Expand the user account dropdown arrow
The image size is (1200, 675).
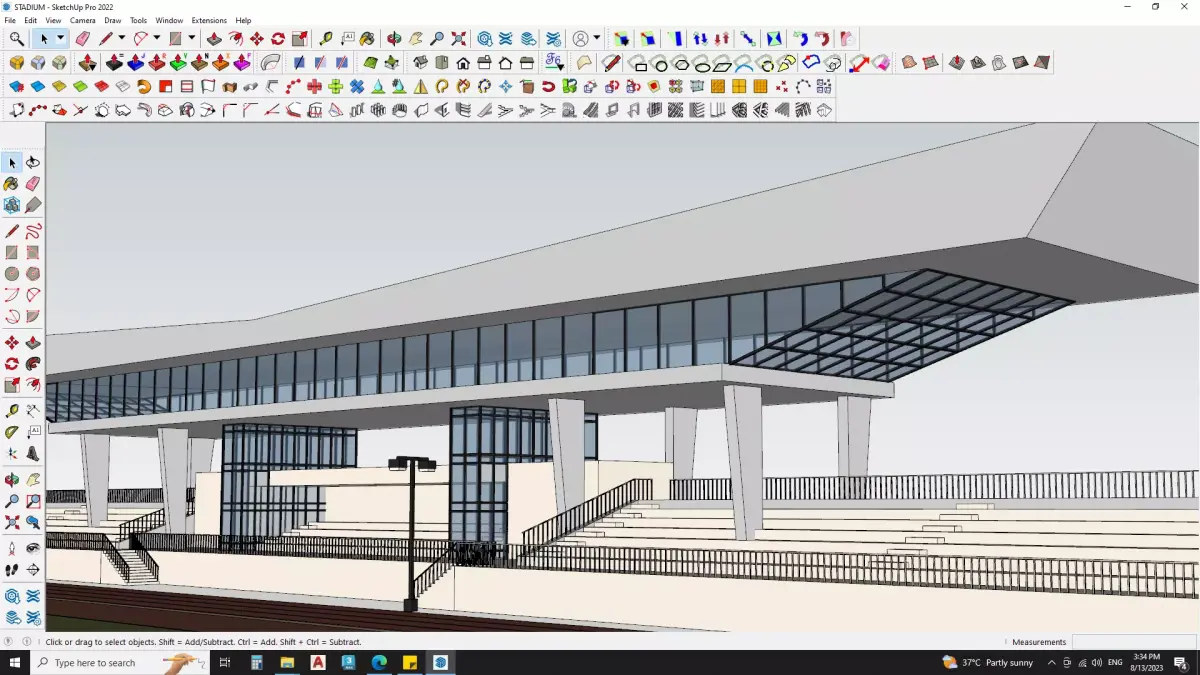click(597, 39)
